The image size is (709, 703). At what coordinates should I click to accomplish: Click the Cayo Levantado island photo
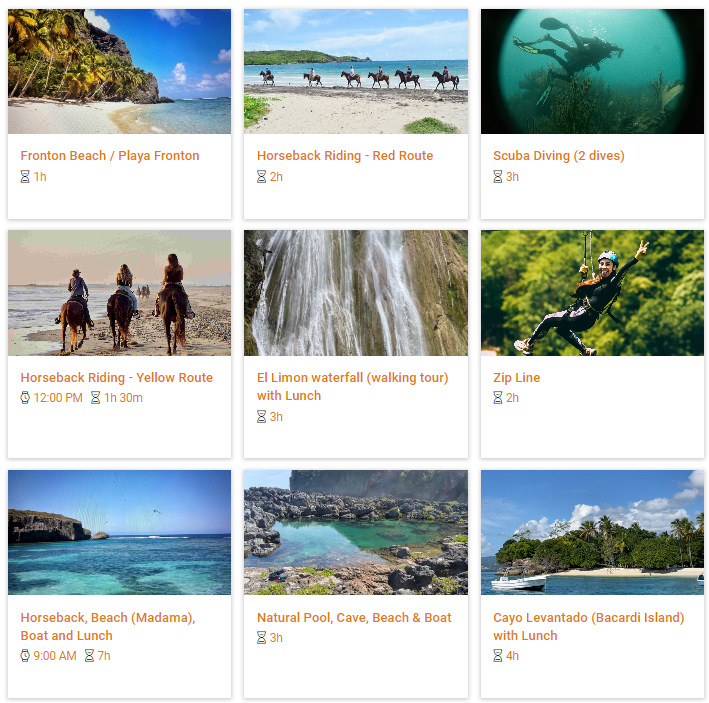(x=592, y=533)
